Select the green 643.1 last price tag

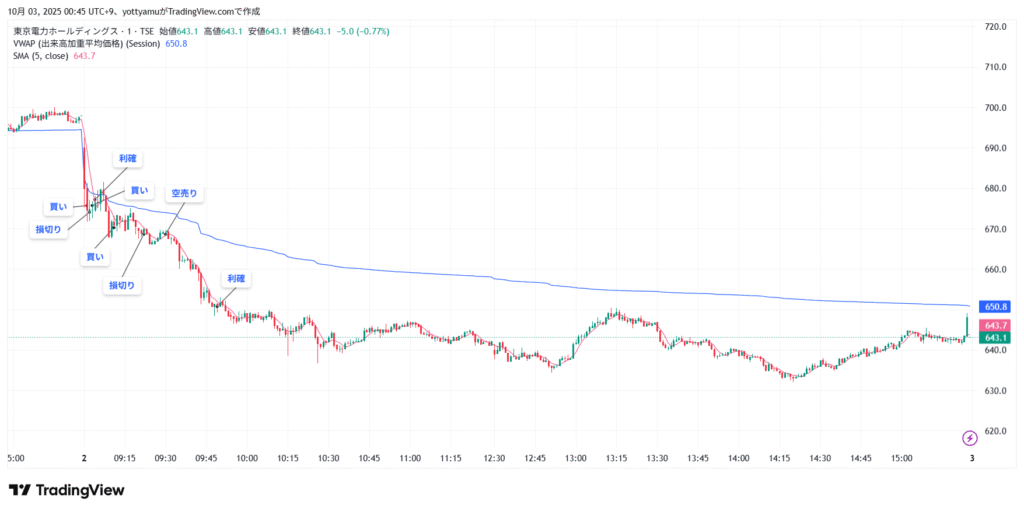pyautogui.click(x=997, y=338)
